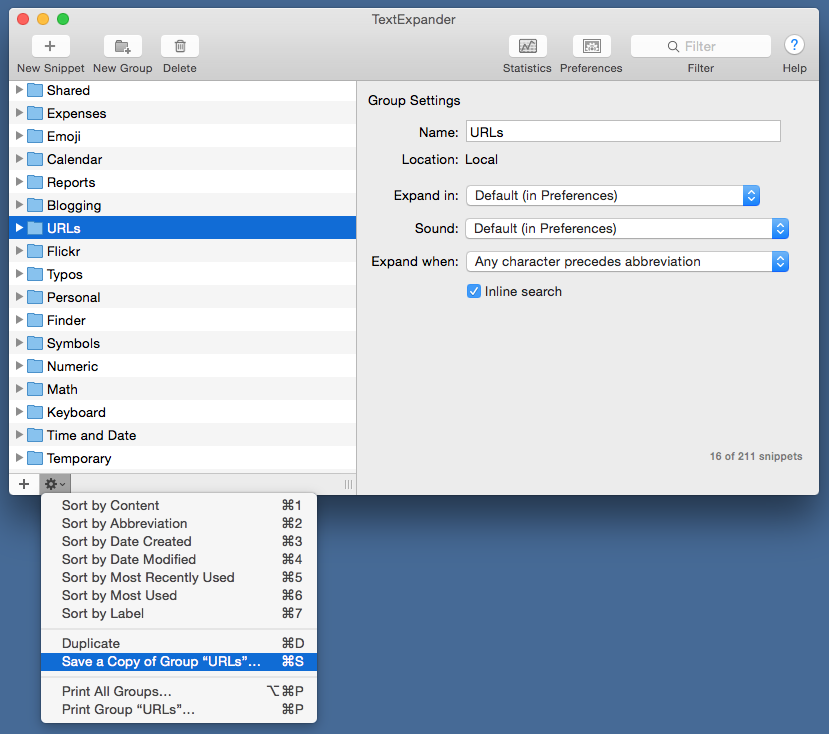Click the gear action menu icon
829x734 pixels.
53,484
